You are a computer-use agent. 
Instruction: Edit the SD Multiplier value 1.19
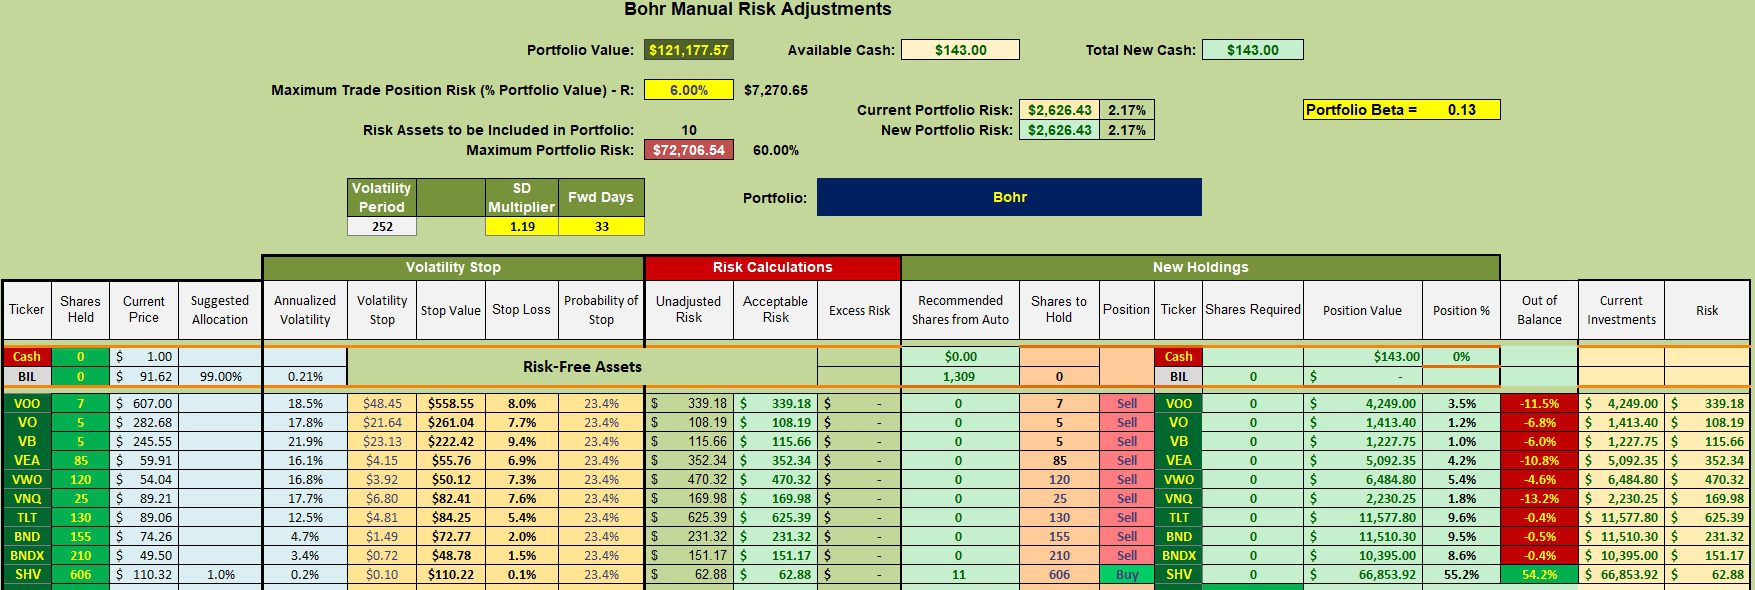click(x=522, y=227)
